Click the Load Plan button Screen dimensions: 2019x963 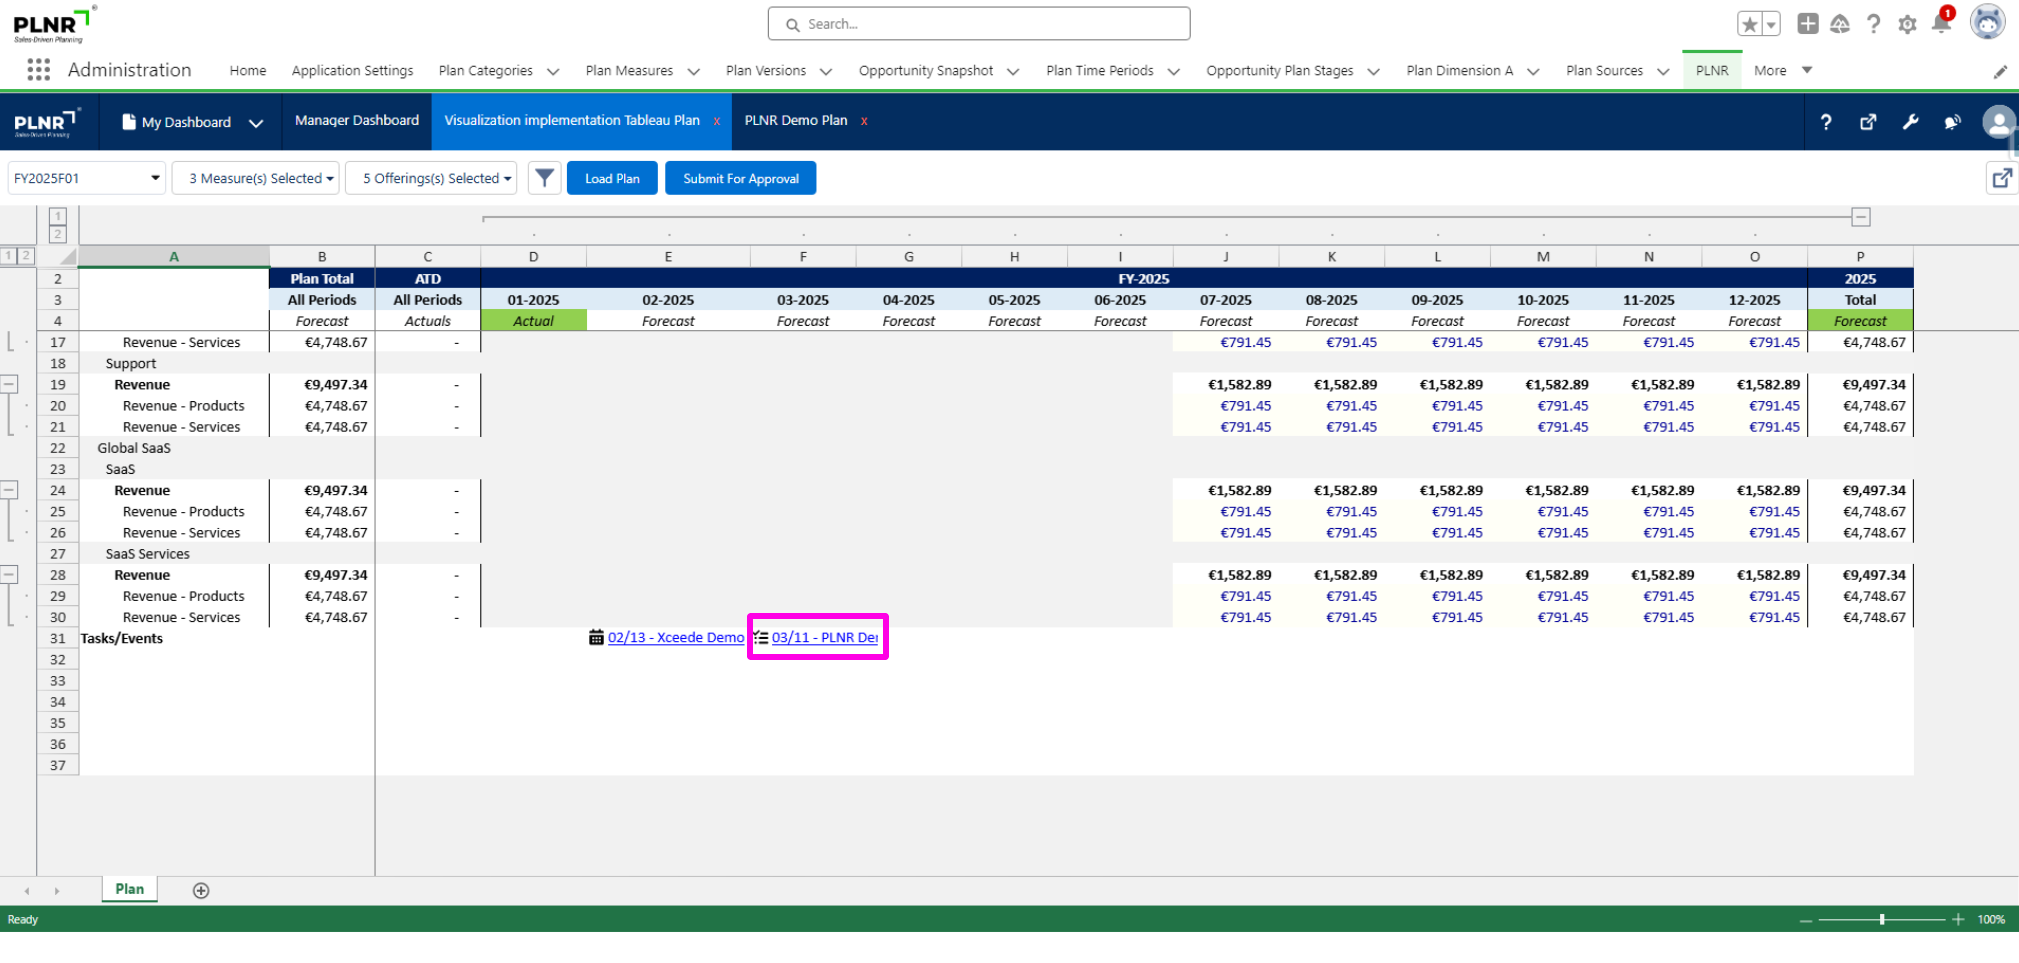612,178
